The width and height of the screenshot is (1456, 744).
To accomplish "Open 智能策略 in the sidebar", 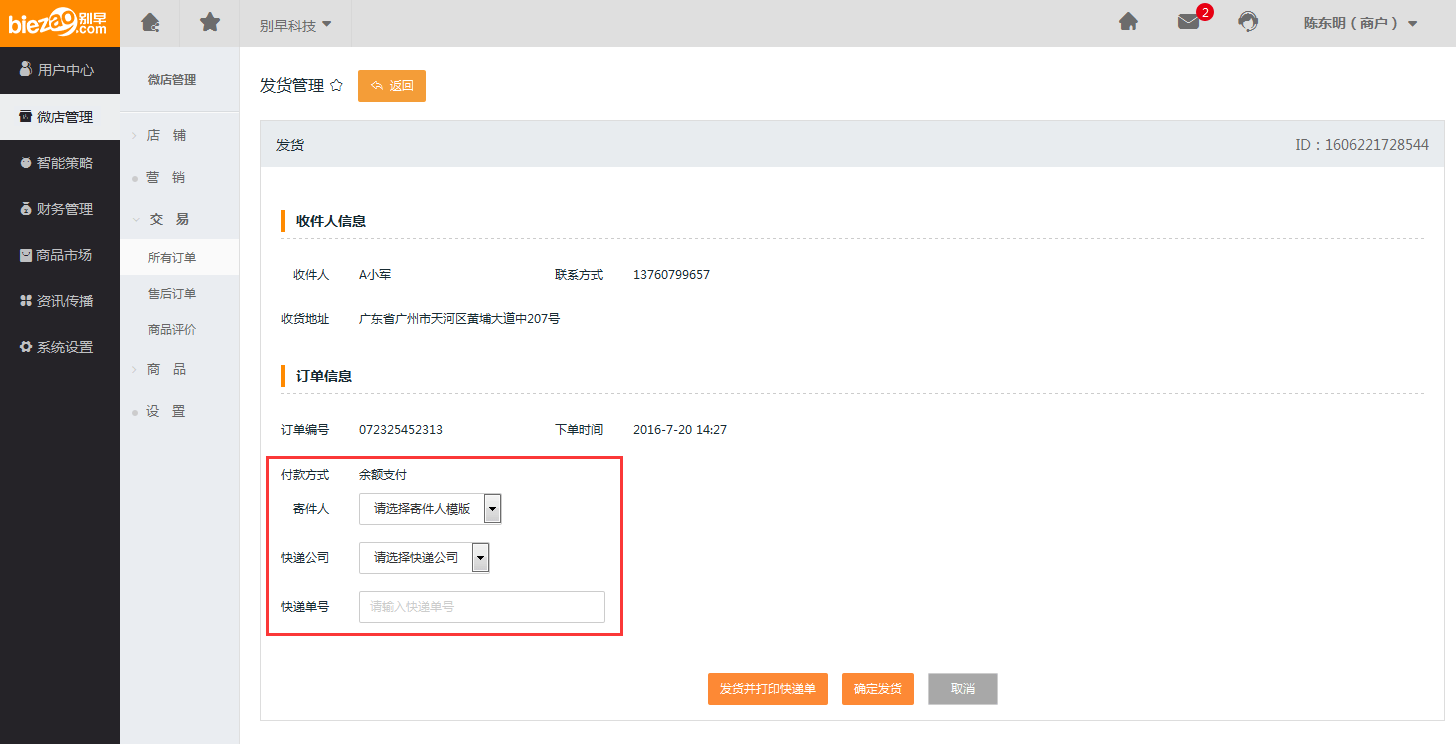I will (x=60, y=163).
